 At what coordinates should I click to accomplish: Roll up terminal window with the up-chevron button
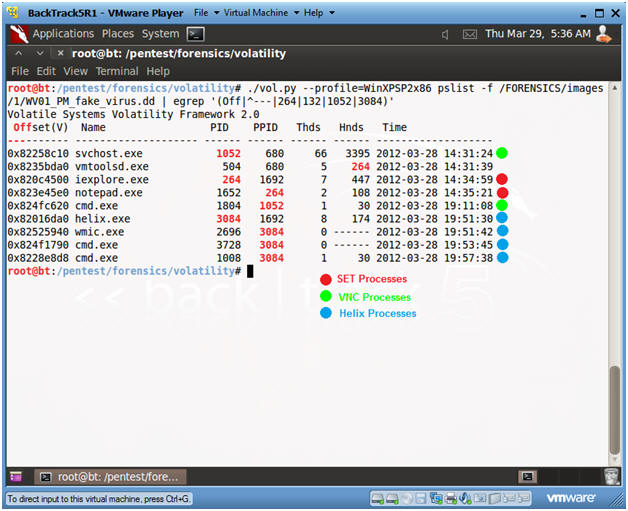point(19,53)
